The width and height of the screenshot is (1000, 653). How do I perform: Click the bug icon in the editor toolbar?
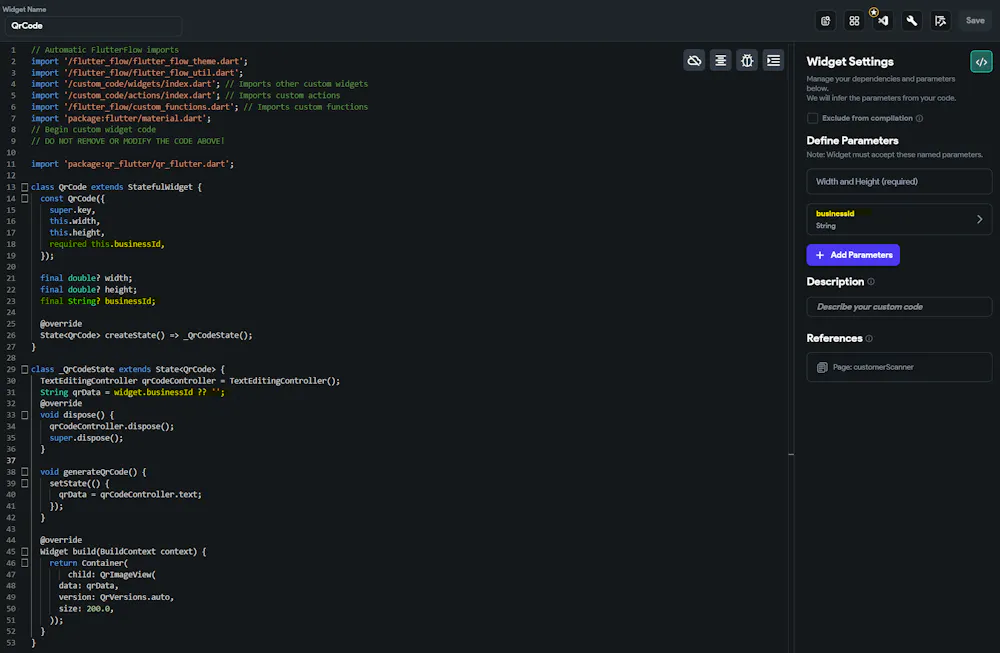coord(747,61)
